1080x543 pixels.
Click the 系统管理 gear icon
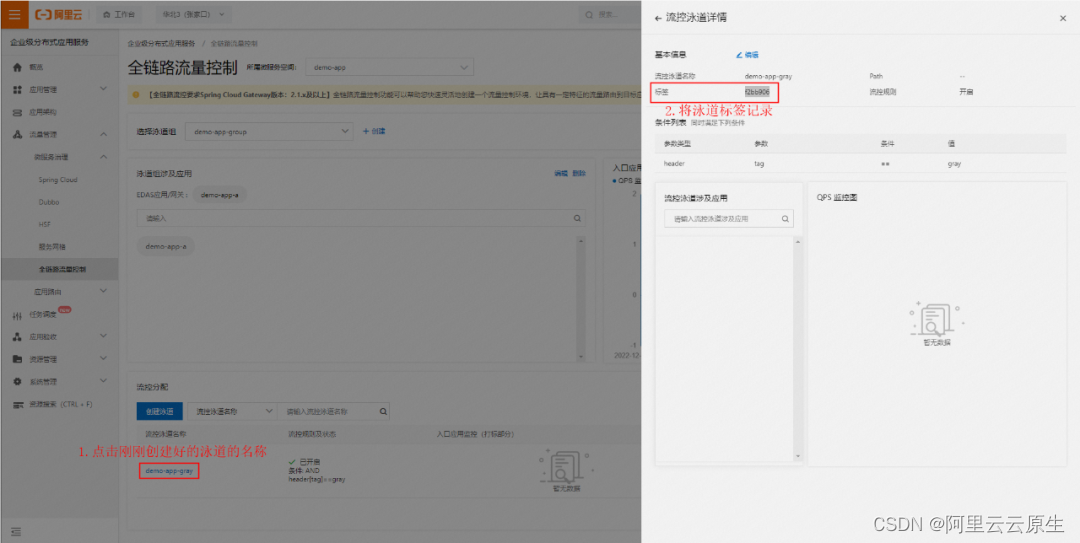click(x=18, y=381)
